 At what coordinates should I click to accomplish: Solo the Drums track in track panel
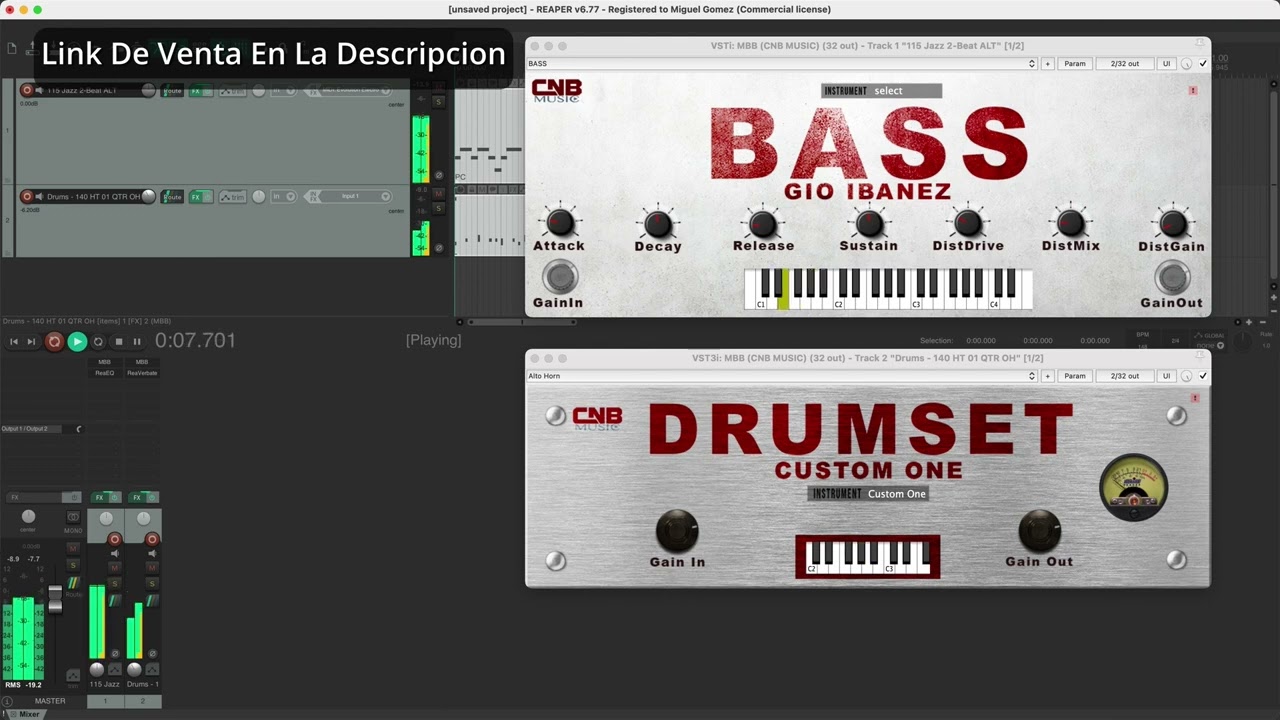tap(438, 208)
